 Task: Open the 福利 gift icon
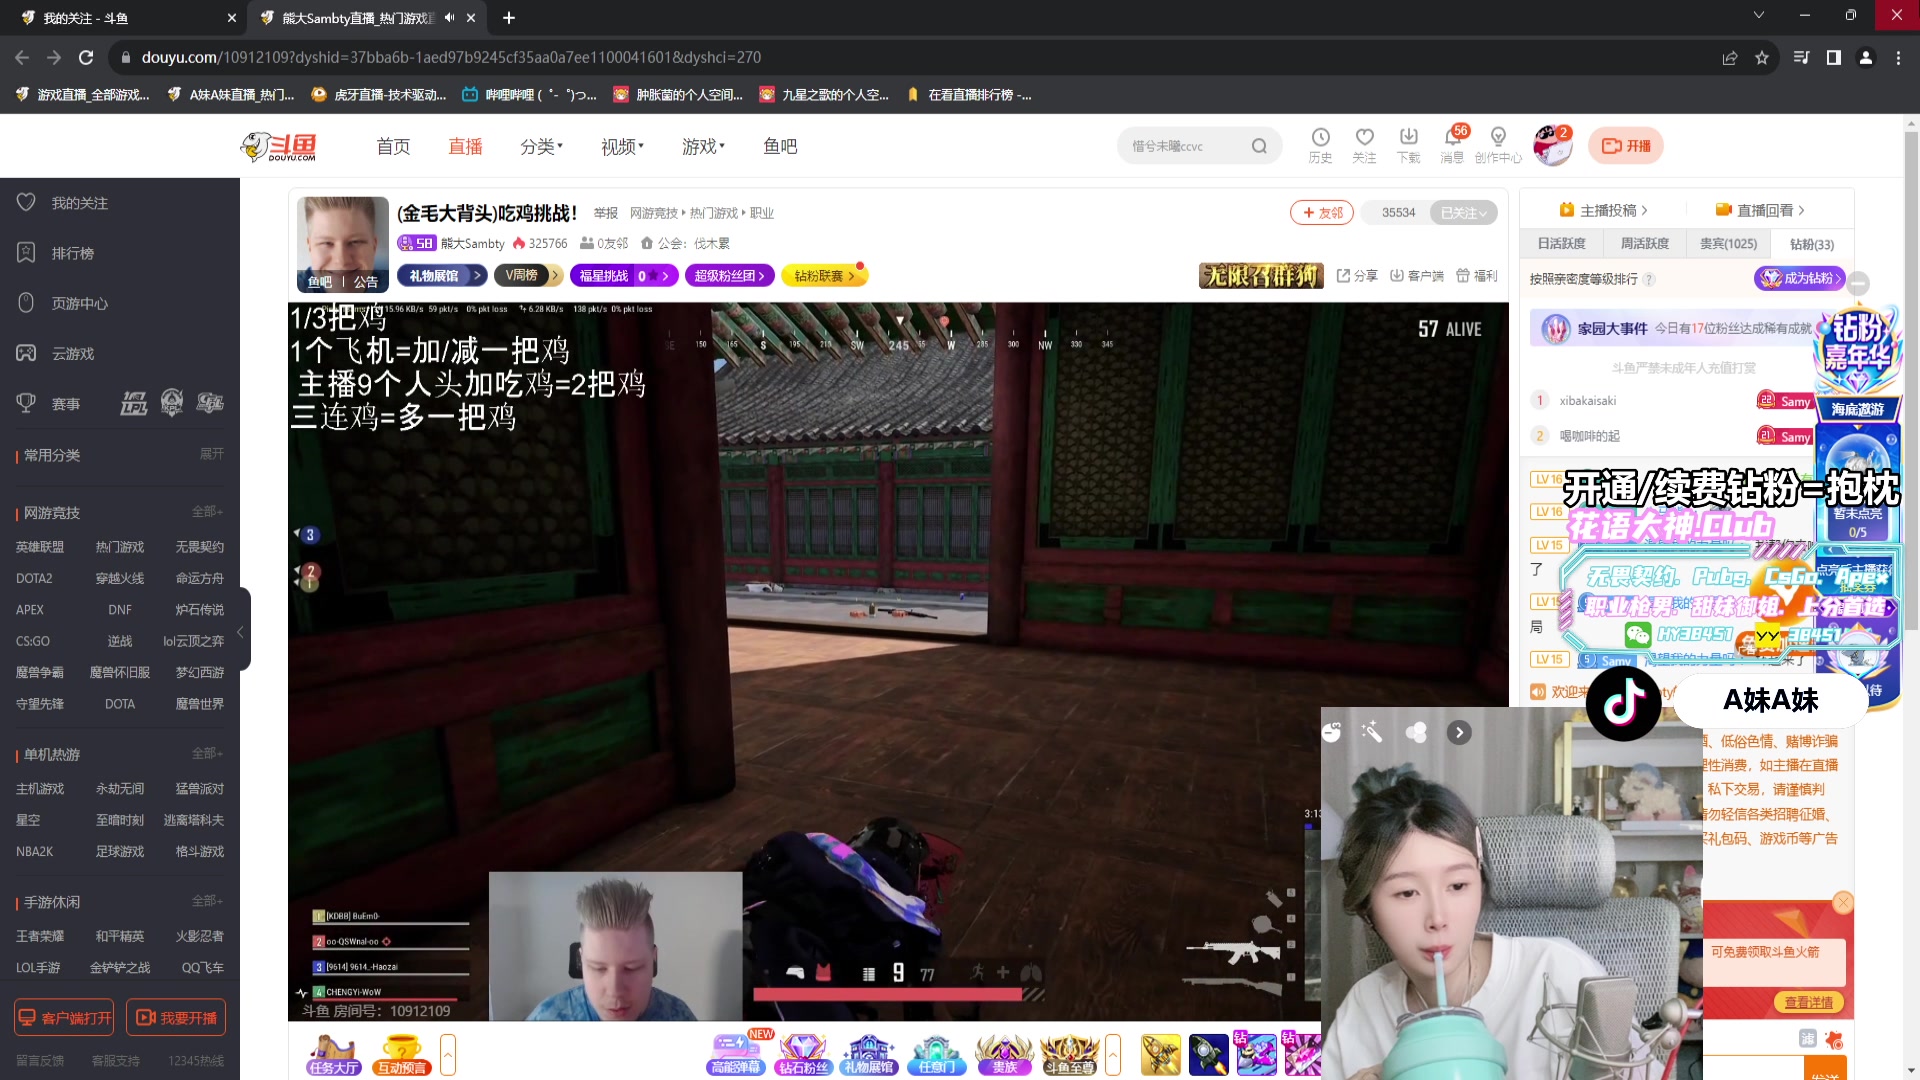pos(1476,275)
